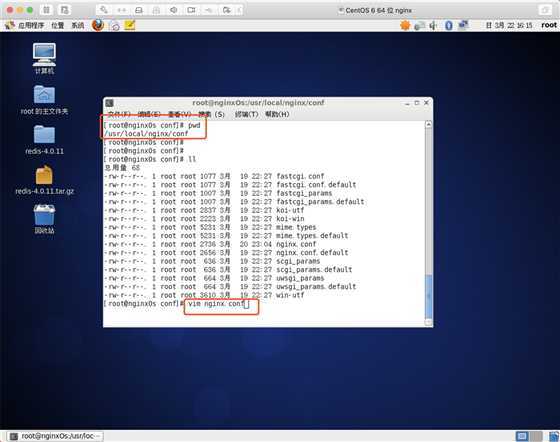This screenshot has width=560, height=442.
Task: Open the 位置 places menu
Action: pyautogui.click(x=58, y=25)
